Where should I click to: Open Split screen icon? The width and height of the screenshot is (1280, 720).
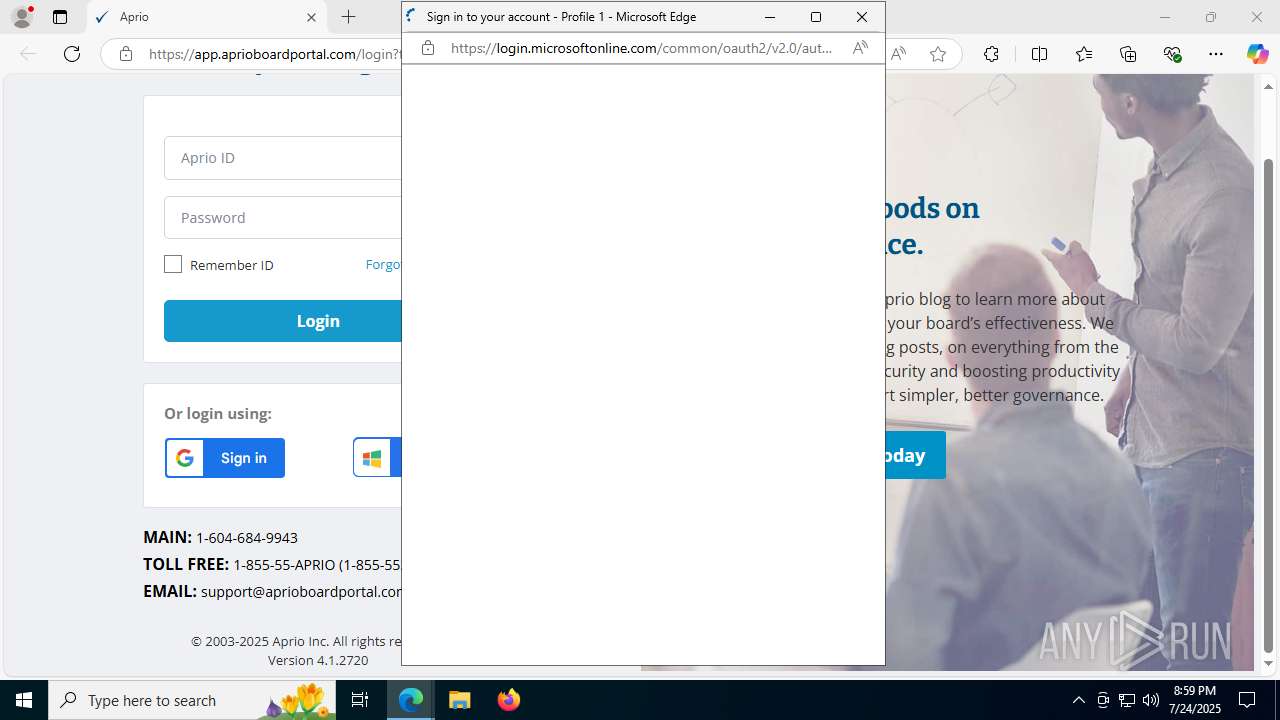click(1039, 54)
